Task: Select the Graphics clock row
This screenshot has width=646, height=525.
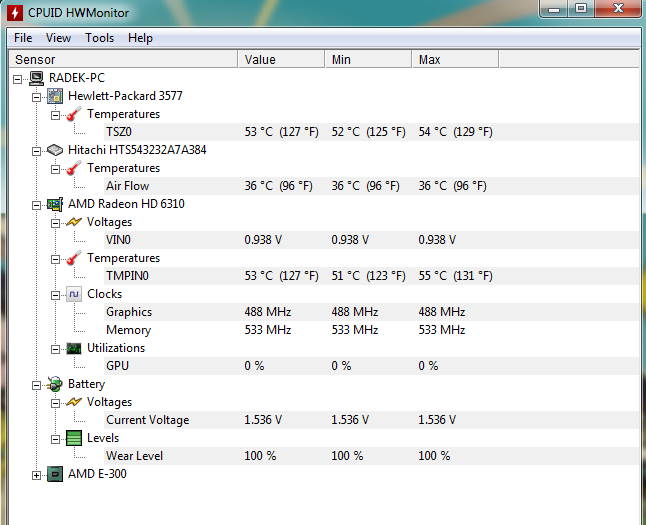Action: click(x=371, y=312)
